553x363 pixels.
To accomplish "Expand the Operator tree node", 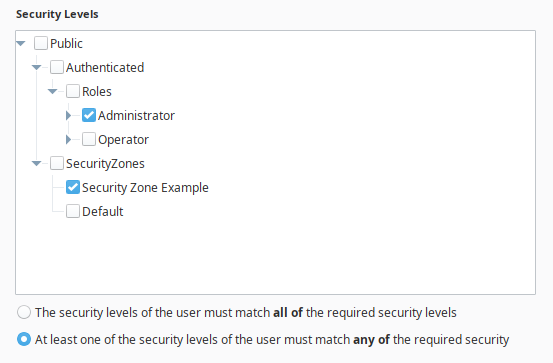I will pyautogui.click(x=68, y=139).
